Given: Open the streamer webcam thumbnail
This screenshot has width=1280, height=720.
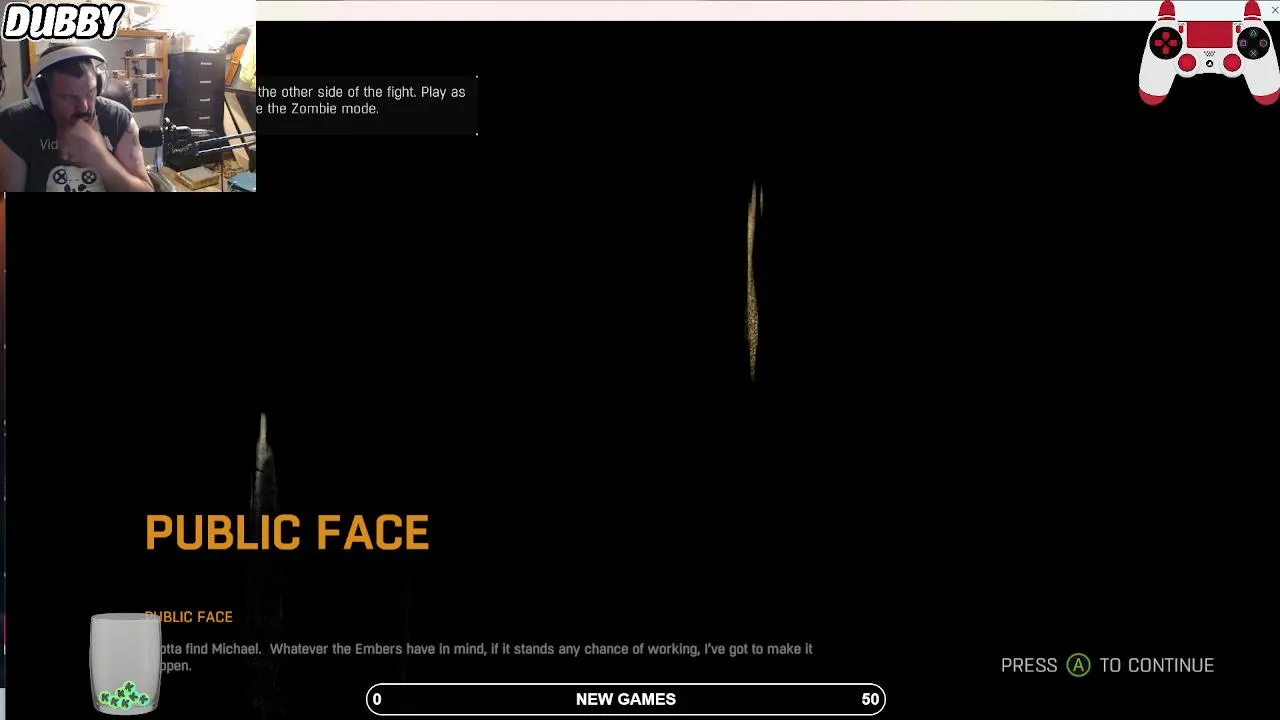Looking at the screenshot, I should coord(128,96).
